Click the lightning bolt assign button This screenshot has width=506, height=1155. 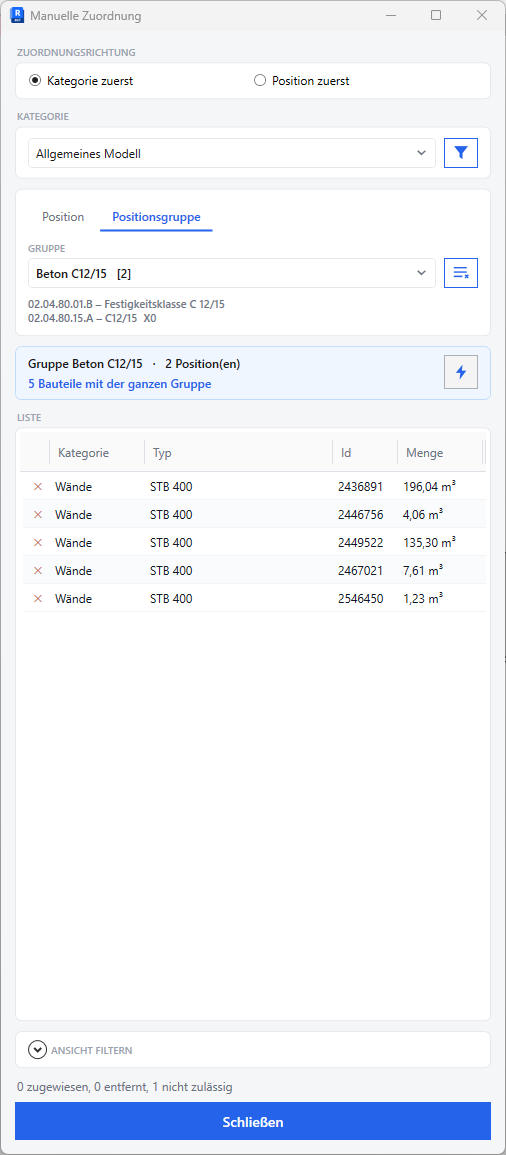tap(461, 372)
